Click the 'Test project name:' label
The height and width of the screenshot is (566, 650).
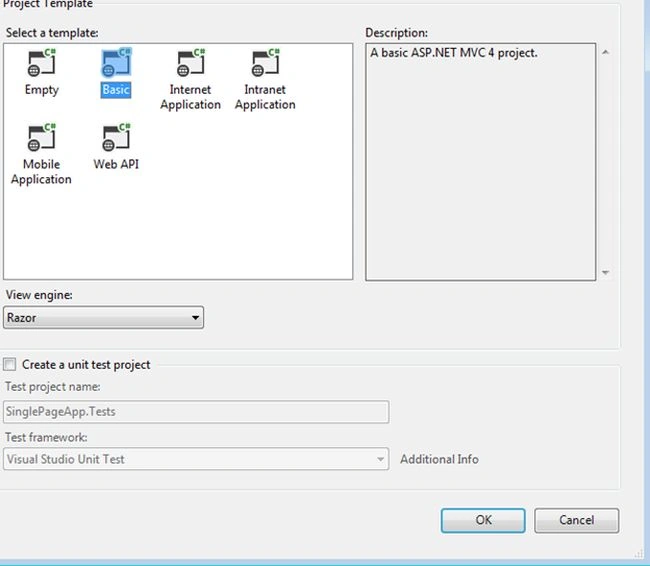52,387
